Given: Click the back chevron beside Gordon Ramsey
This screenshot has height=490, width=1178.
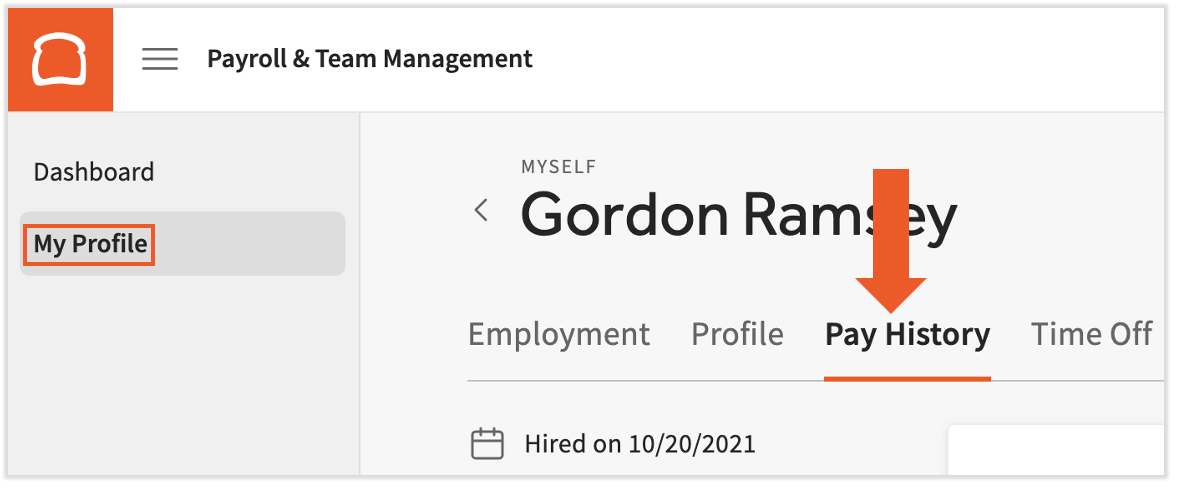Looking at the screenshot, I should pos(482,210).
